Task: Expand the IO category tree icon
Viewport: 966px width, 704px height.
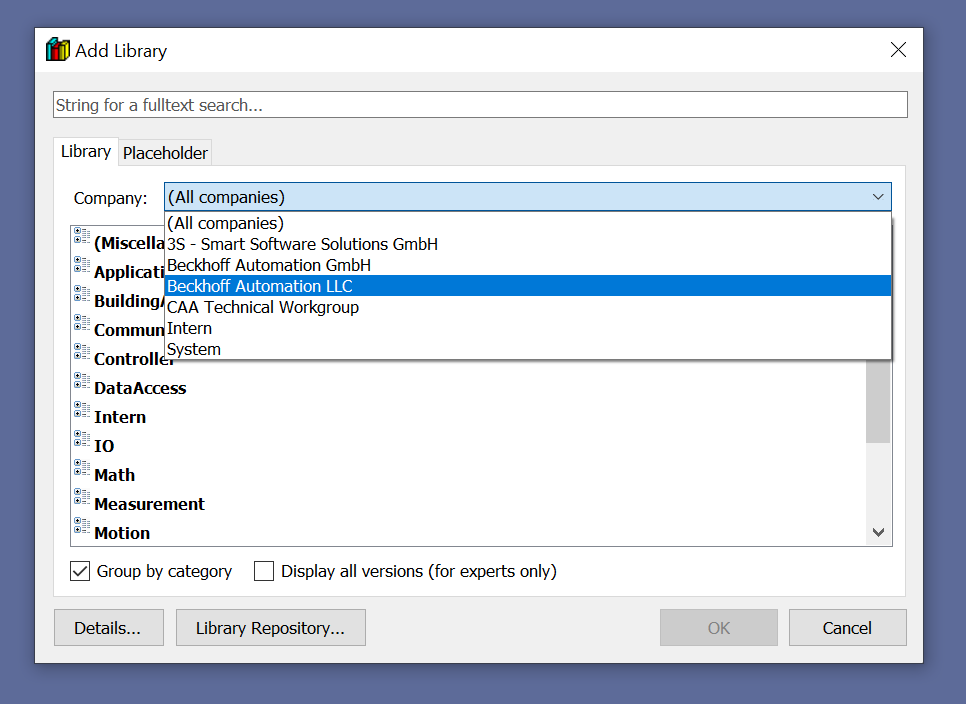Action: pyautogui.click(x=82, y=438)
